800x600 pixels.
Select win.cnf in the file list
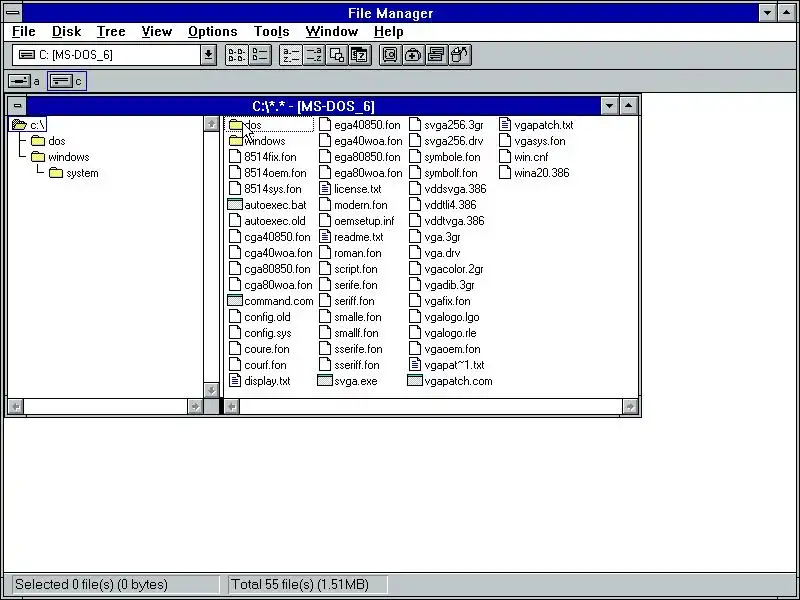click(523, 157)
